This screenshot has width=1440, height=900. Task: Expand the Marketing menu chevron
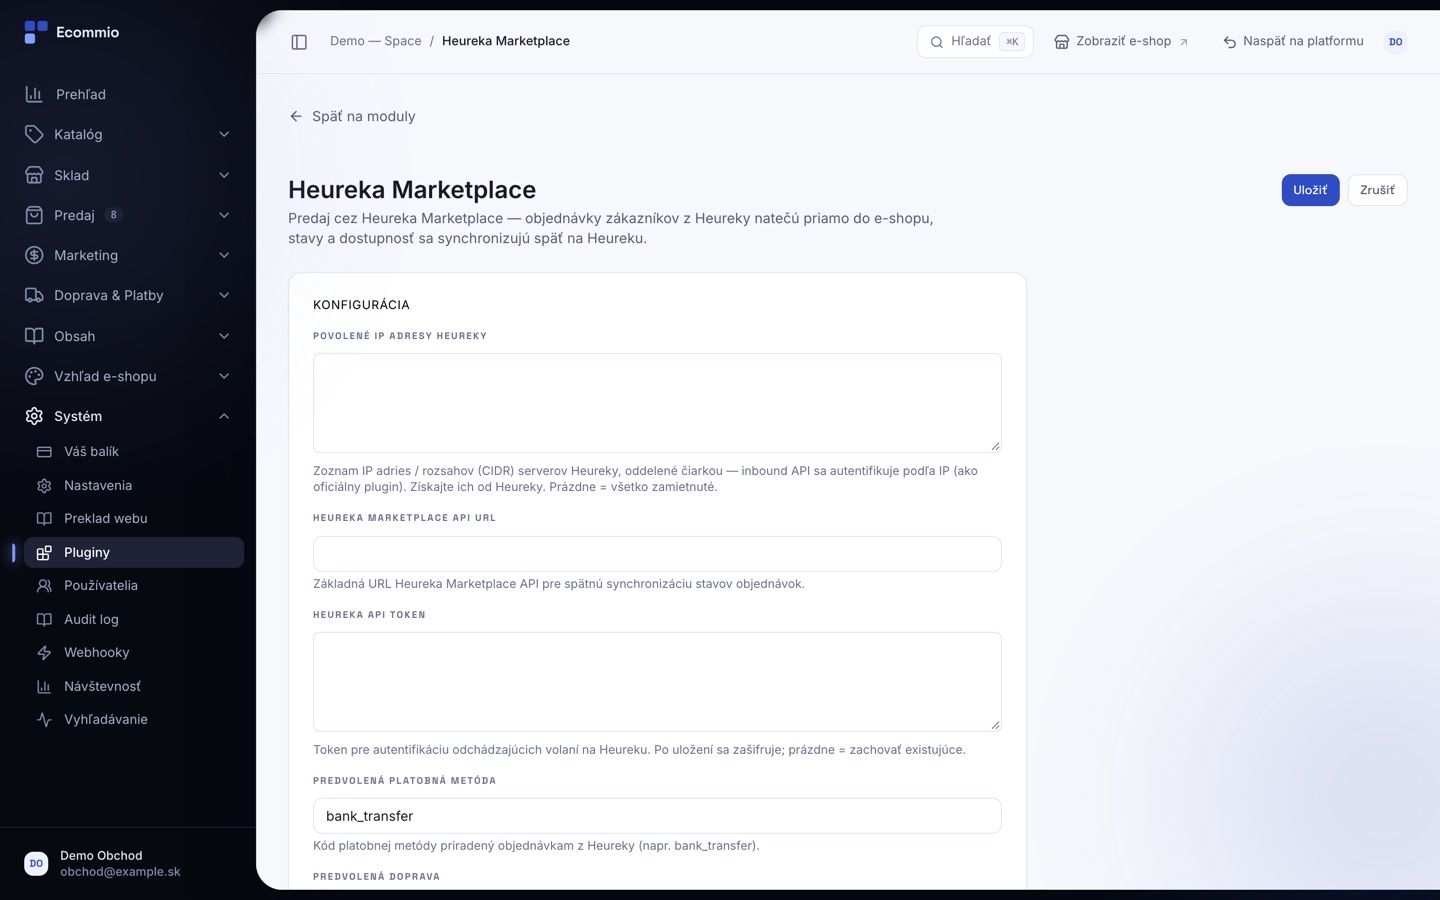click(x=224, y=255)
